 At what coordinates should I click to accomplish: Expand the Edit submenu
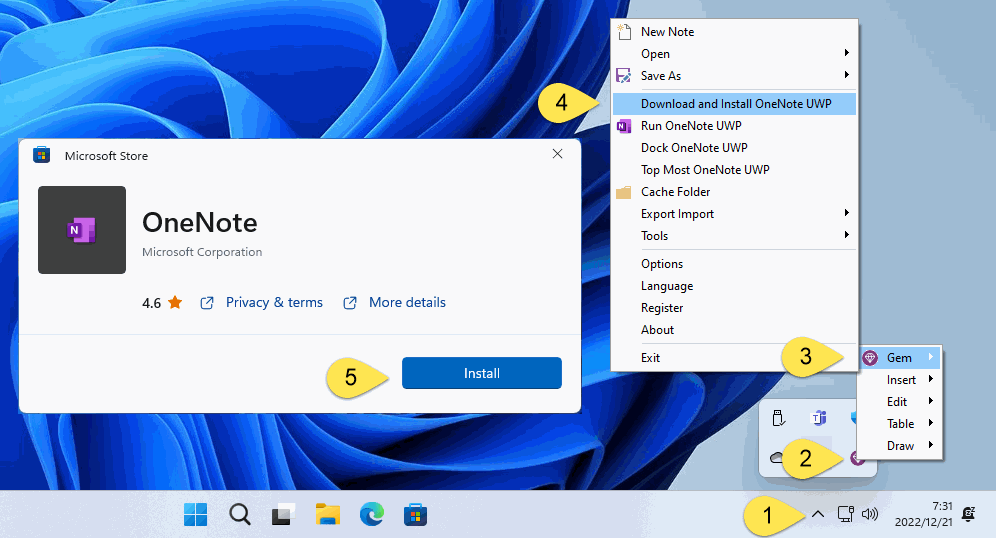point(931,401)
